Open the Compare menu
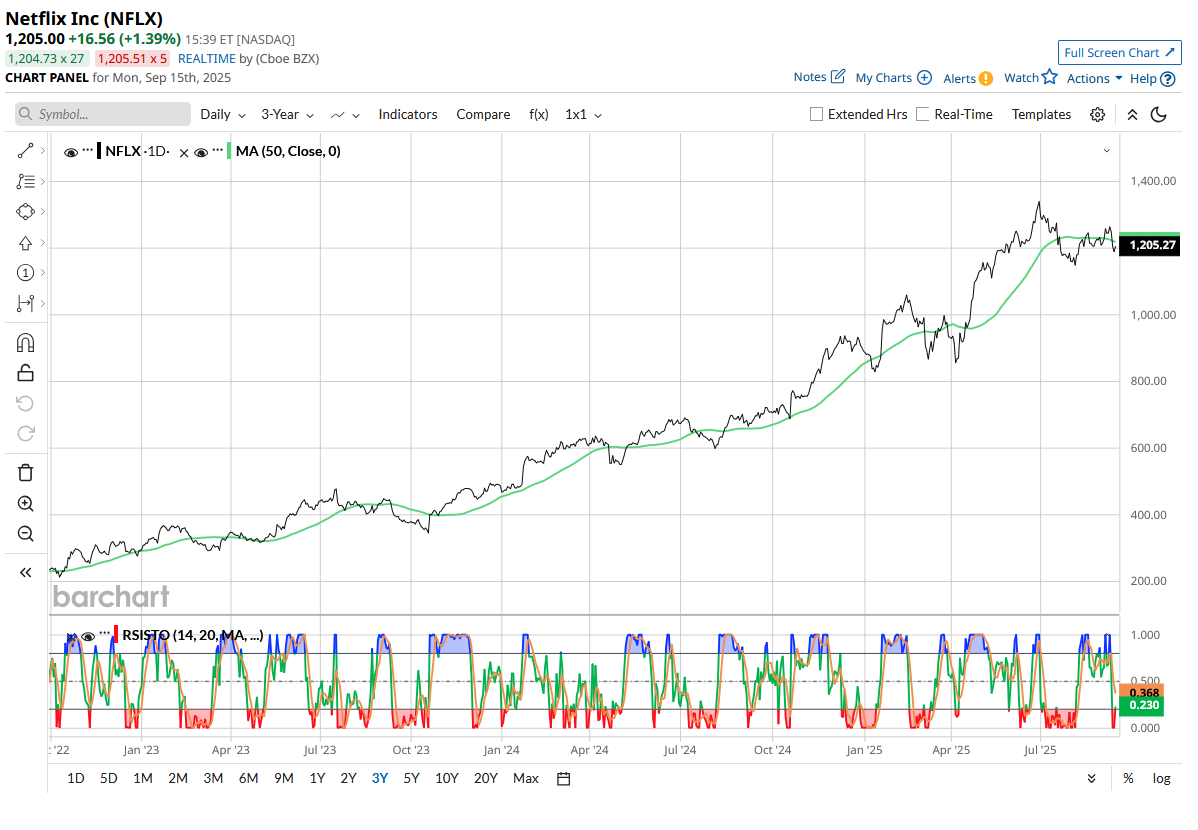 (483, 115)
